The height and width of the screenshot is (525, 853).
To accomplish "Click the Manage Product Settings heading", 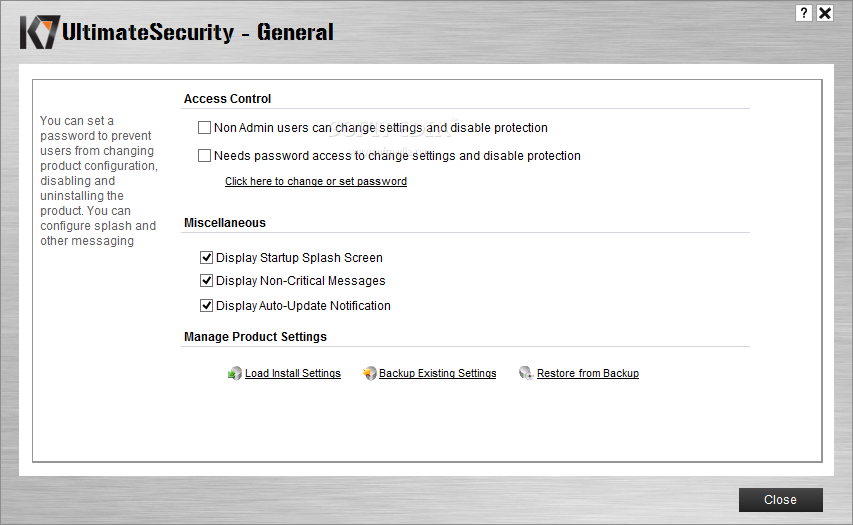I will pyautogui.click(x=255, y=337).
